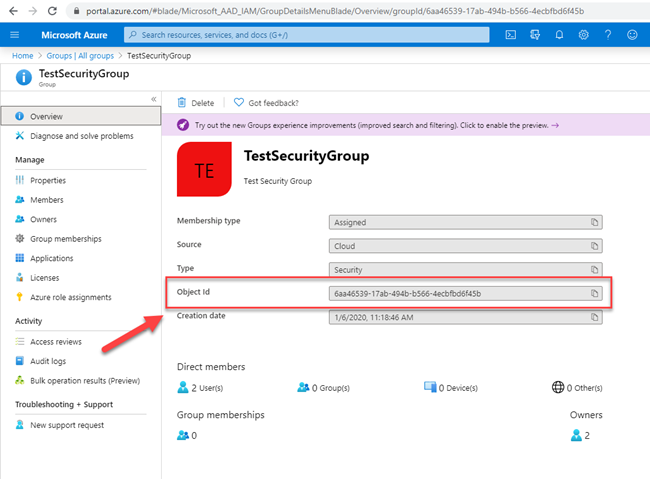
Task: Open the 2 User(s) direct members link
Action: tap(200, 387)
